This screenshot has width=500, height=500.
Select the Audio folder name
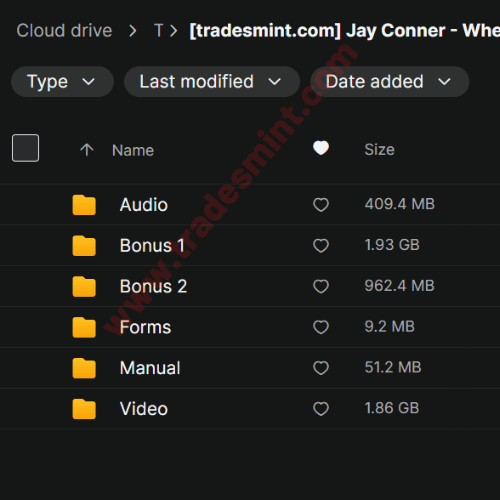[x=144, y=205]
